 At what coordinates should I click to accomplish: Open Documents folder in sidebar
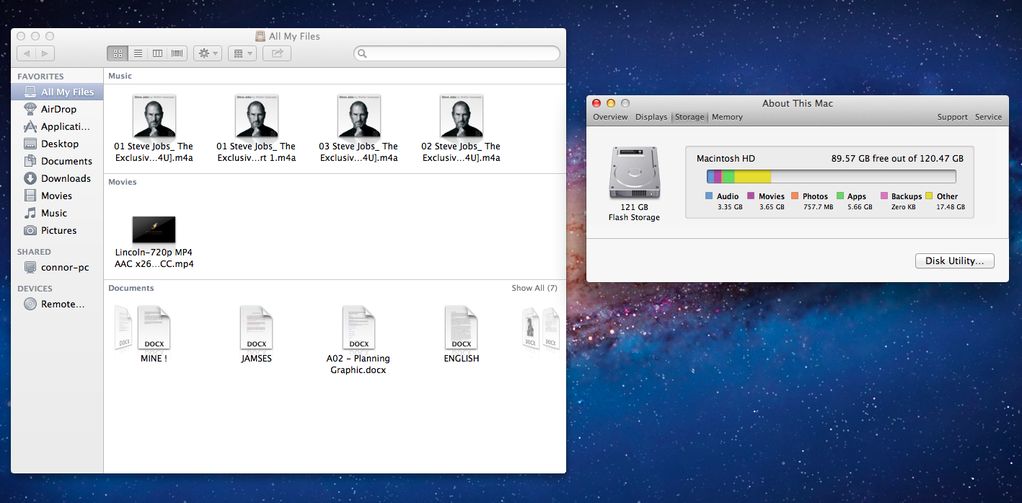click(x=57, y=161)
